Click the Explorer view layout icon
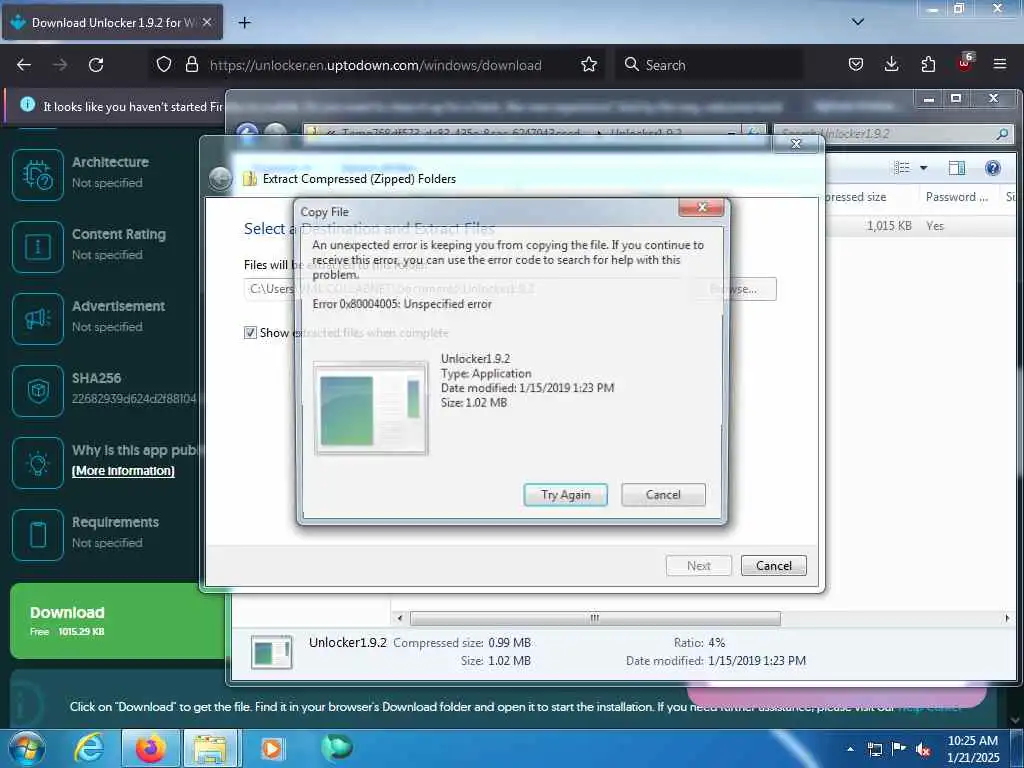Viewport: 1024px width, 768px height. pyautogui.click(x=902, y=168)
